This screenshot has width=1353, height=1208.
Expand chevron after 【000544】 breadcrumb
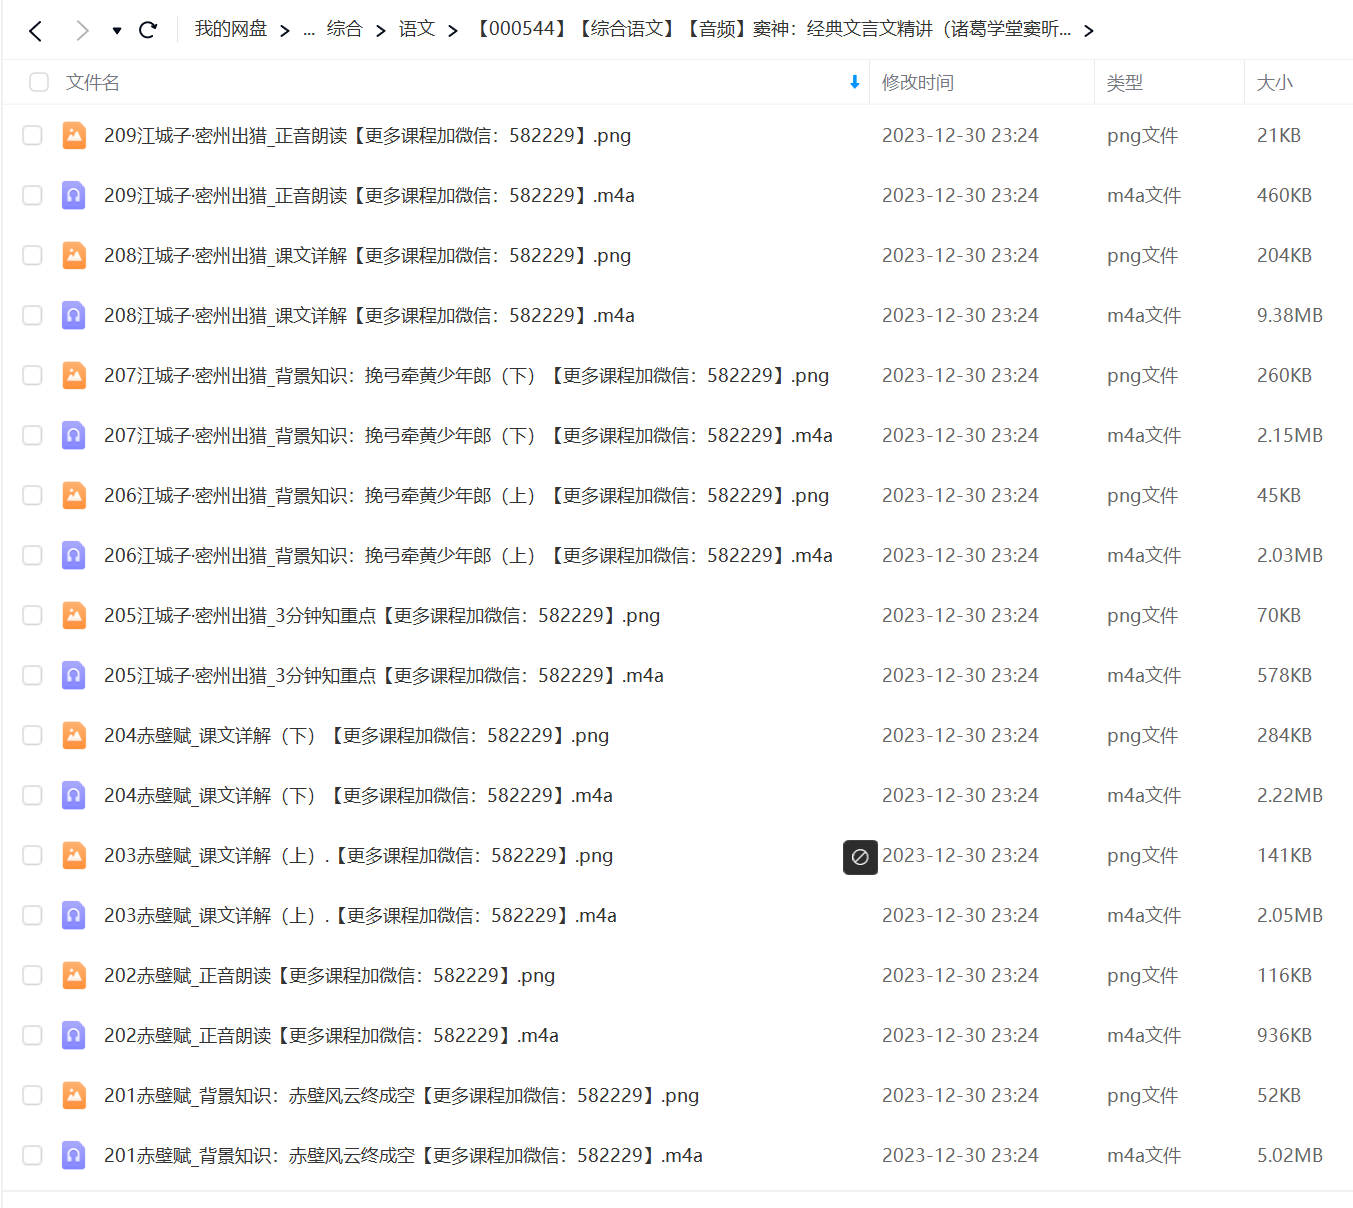click(x=1089, y=31)
